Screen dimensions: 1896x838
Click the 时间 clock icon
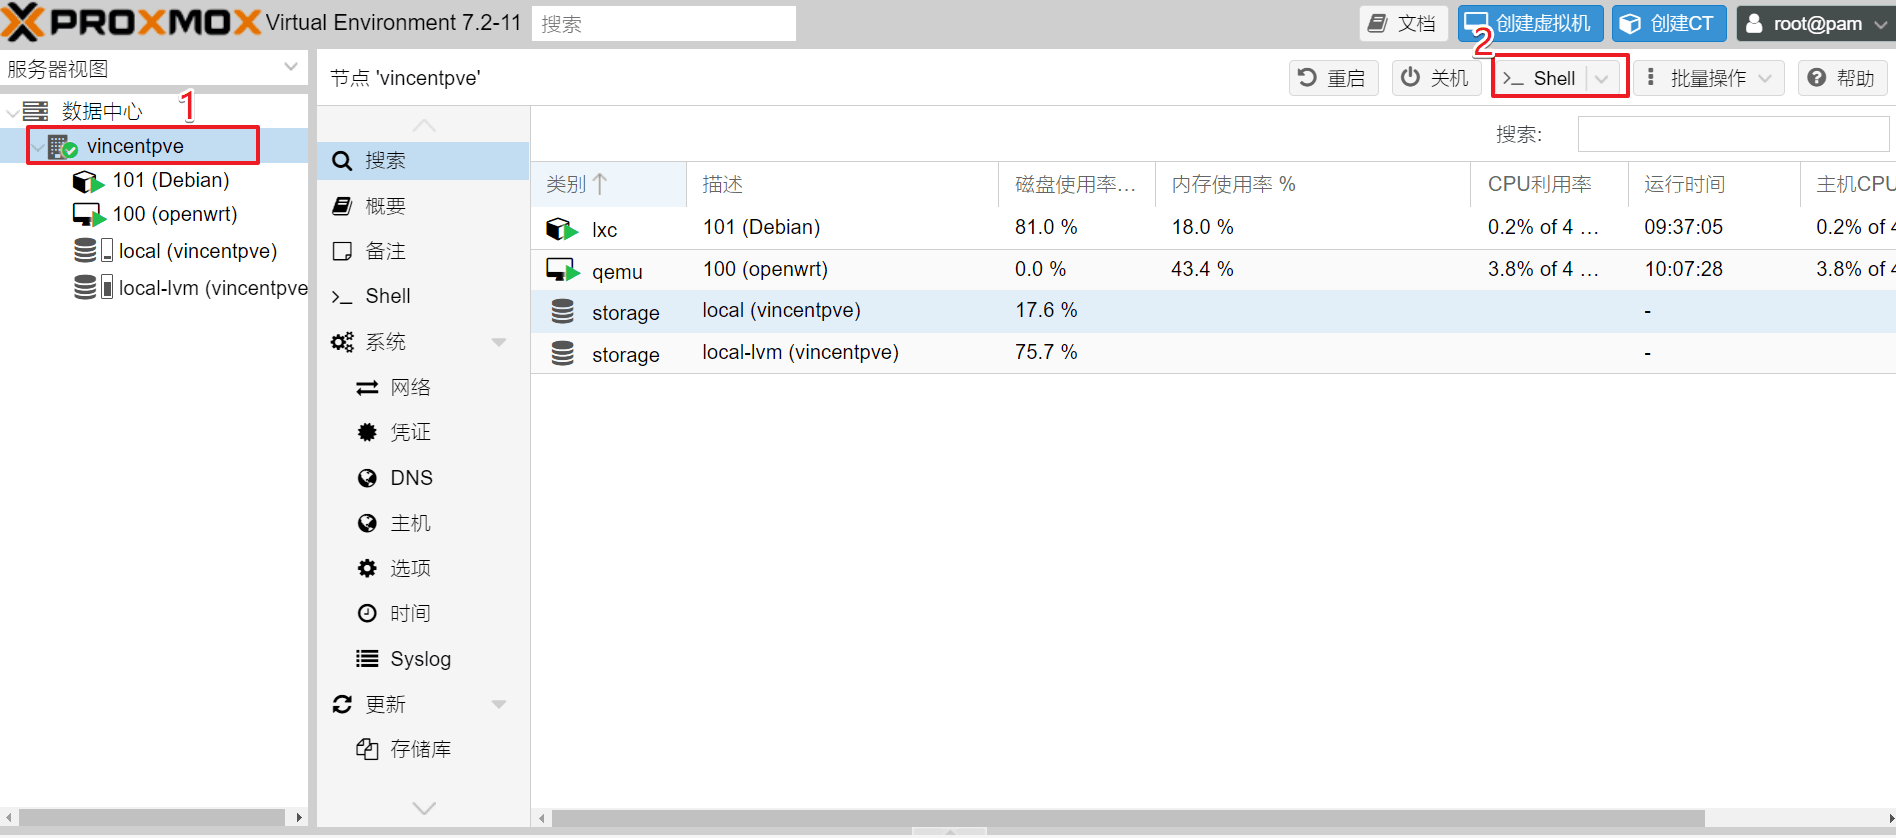pyautogui.click(x=367, y=613)
